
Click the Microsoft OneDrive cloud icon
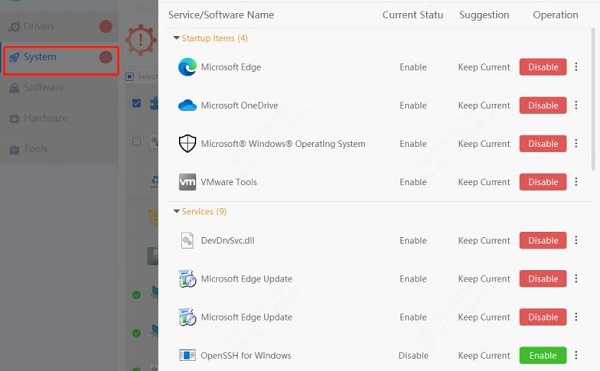(188, 105)
